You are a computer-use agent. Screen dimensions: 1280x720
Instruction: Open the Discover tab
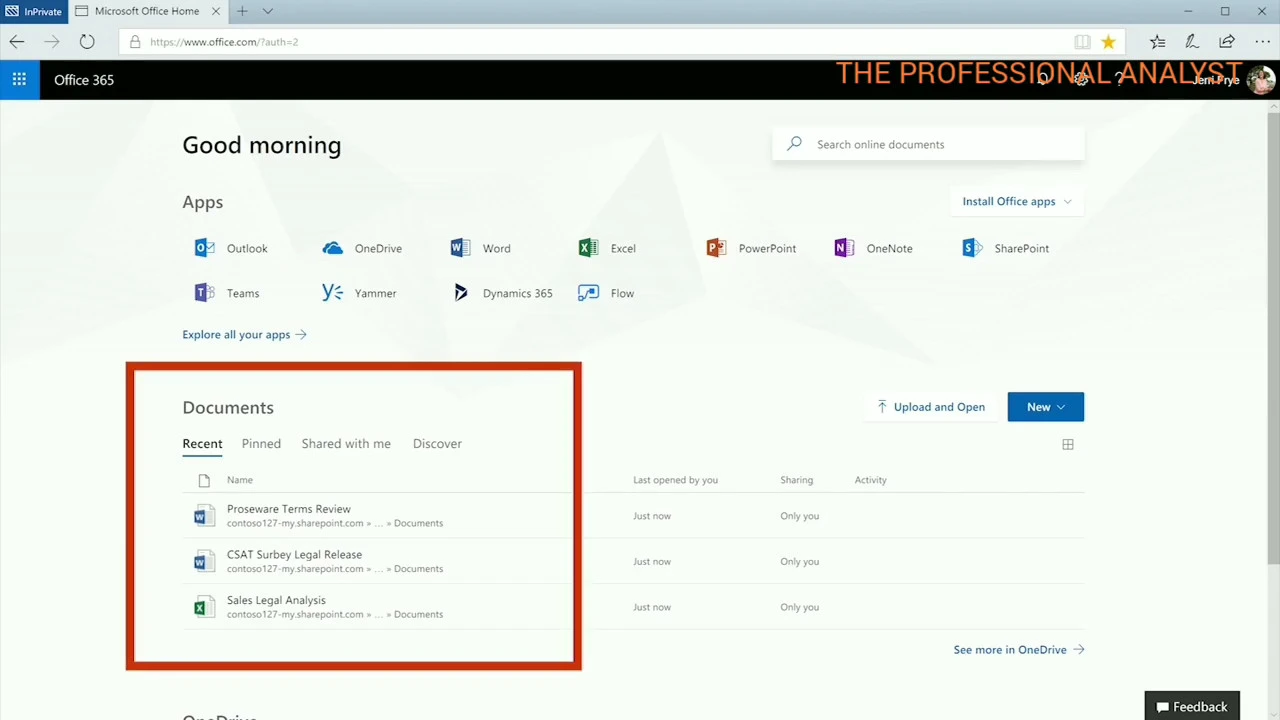click(437, 444)
